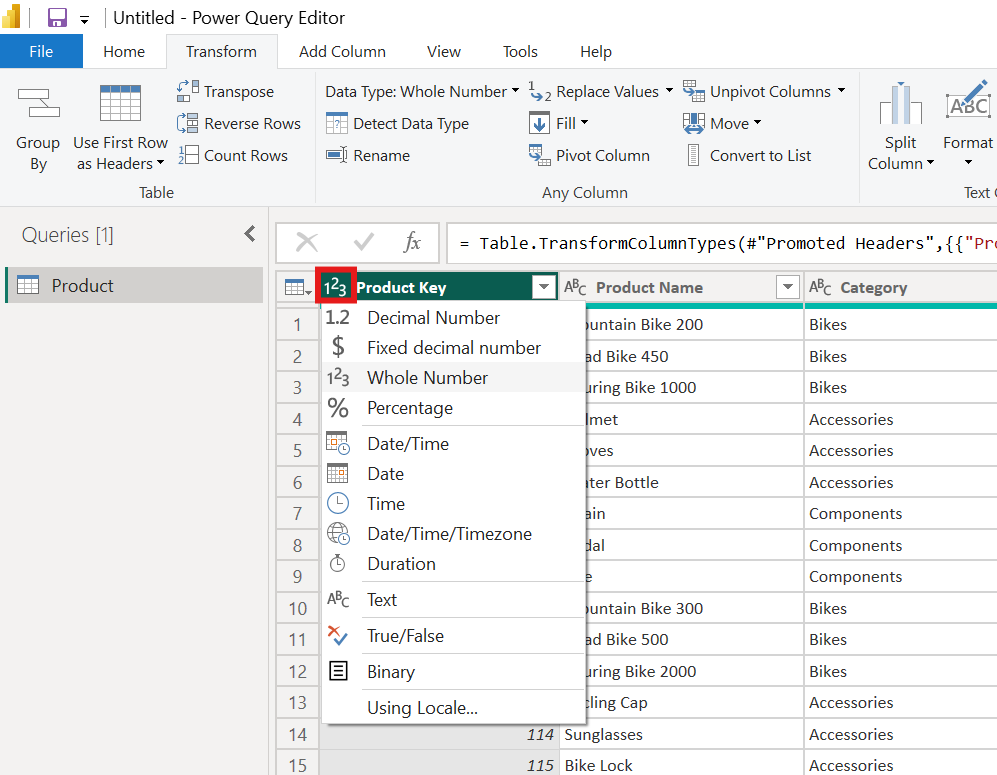Expand the Split Column dropdown arrow
The width and height of the screenshot is (997, 775).
(930, 163)
